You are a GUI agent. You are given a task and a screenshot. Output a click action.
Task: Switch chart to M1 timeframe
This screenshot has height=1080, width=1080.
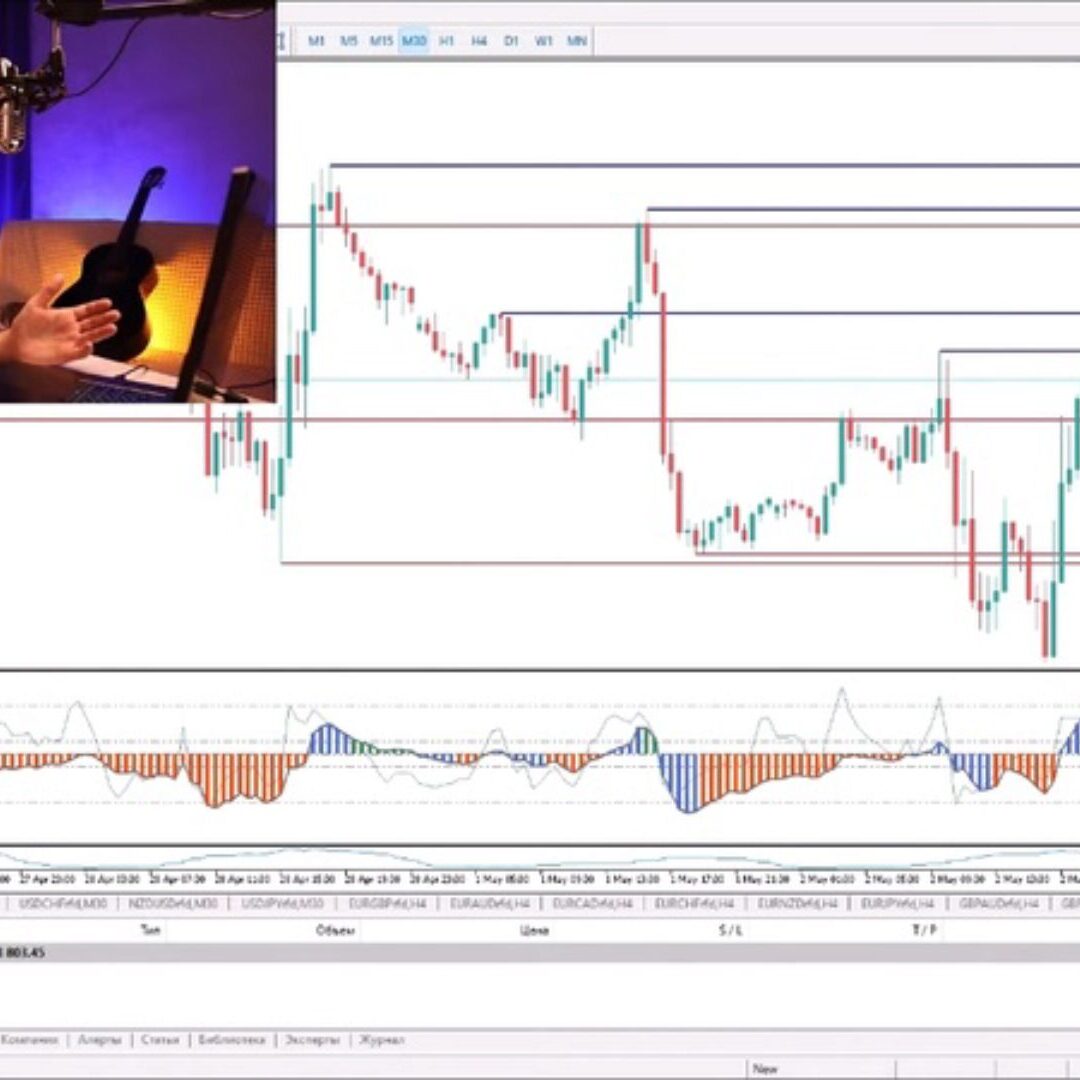point(317,41)
